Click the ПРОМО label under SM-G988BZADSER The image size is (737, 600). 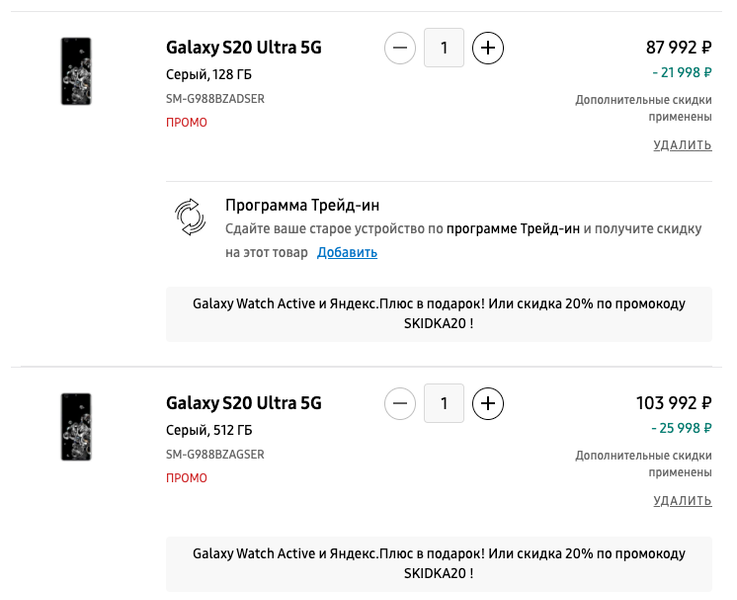(187, 122)
